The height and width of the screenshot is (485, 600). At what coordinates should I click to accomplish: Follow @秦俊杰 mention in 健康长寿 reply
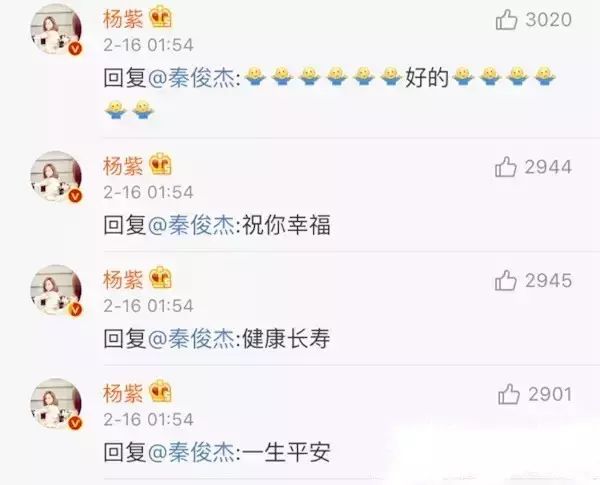click(191, 339)
